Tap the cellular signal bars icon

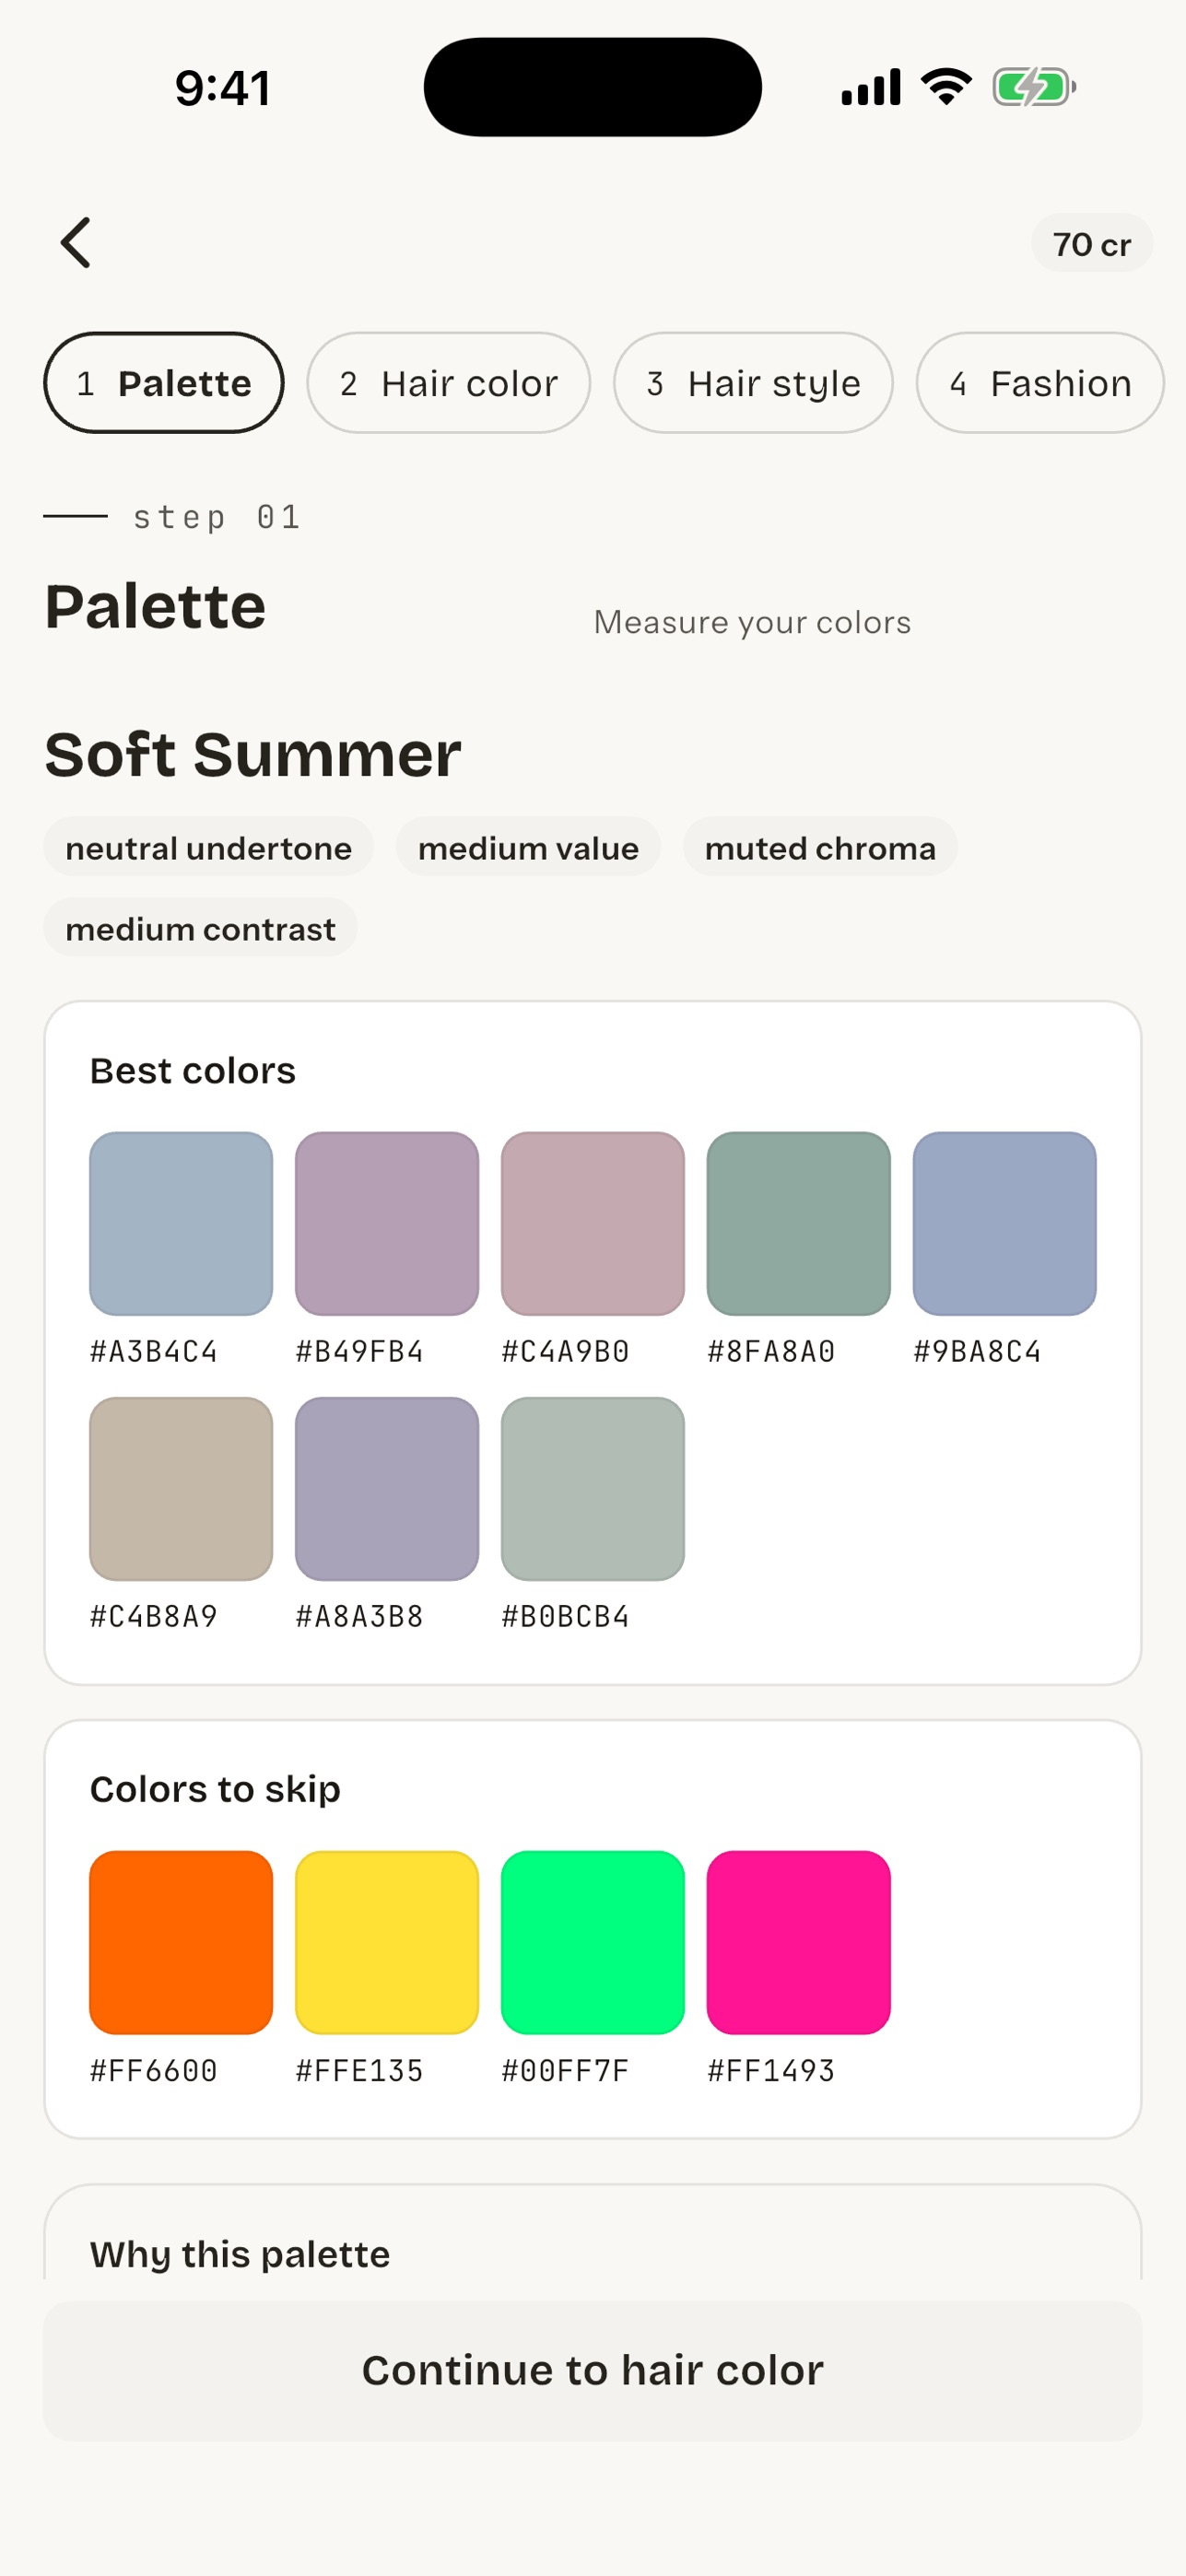pos(871,87)
